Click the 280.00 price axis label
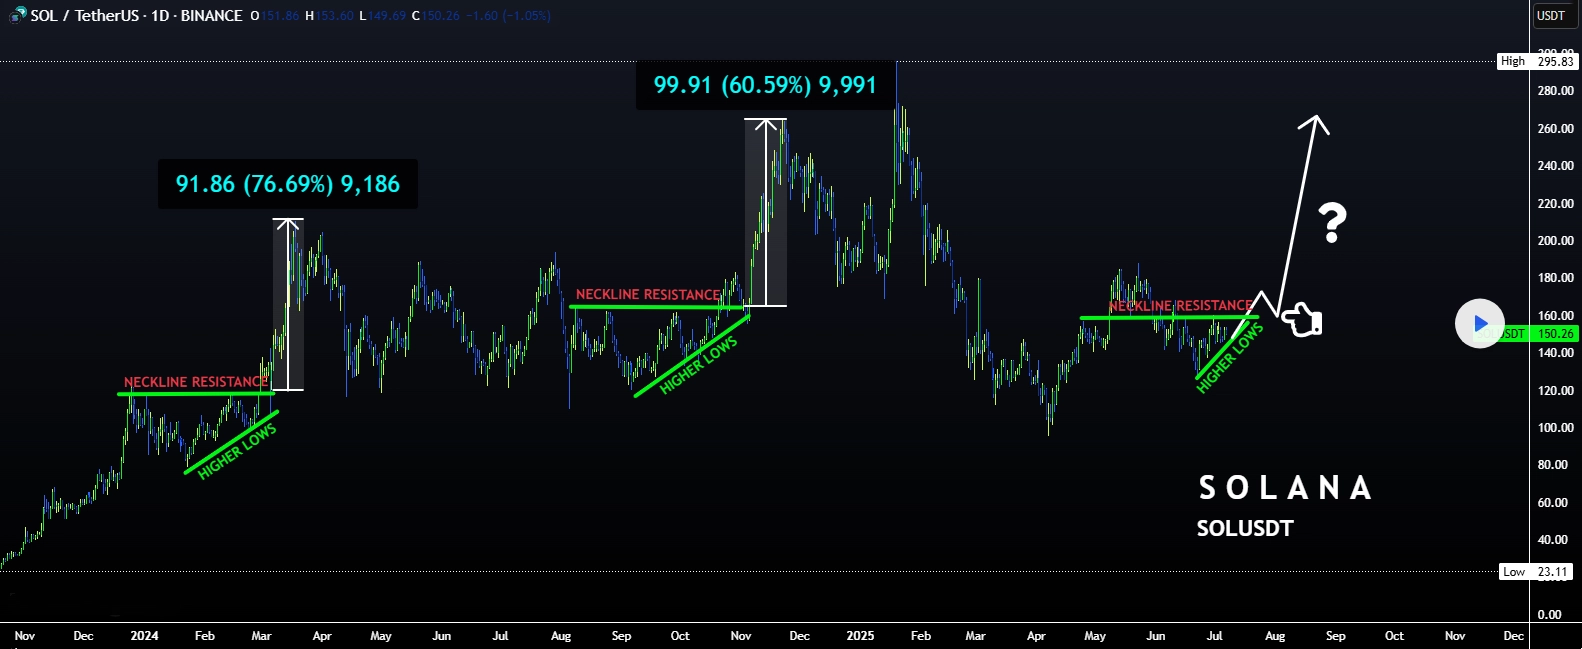This screenshot has height=649, width=1582. pos(1556,91)
